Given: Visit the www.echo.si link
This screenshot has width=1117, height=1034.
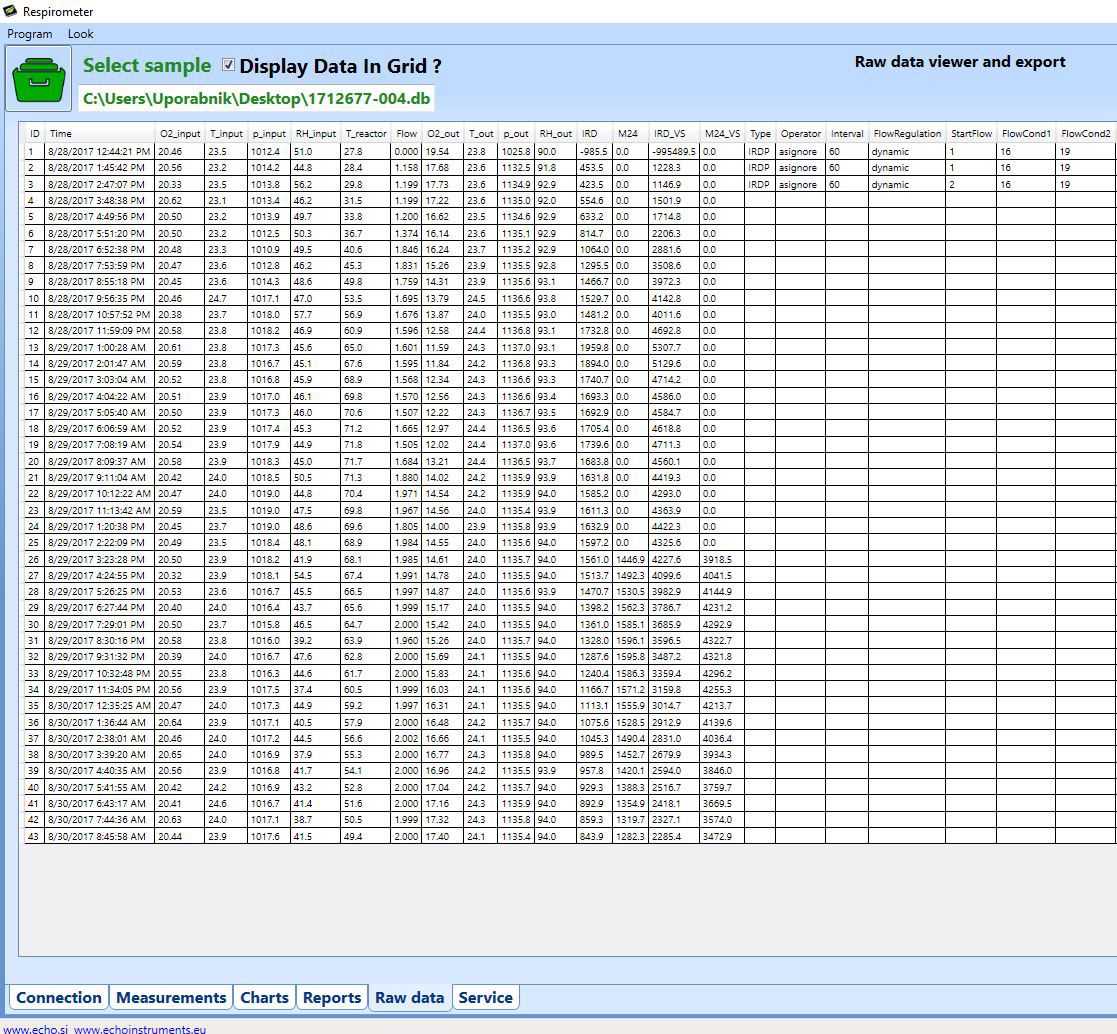Looking at the screenshot, I should point(33,1027).
